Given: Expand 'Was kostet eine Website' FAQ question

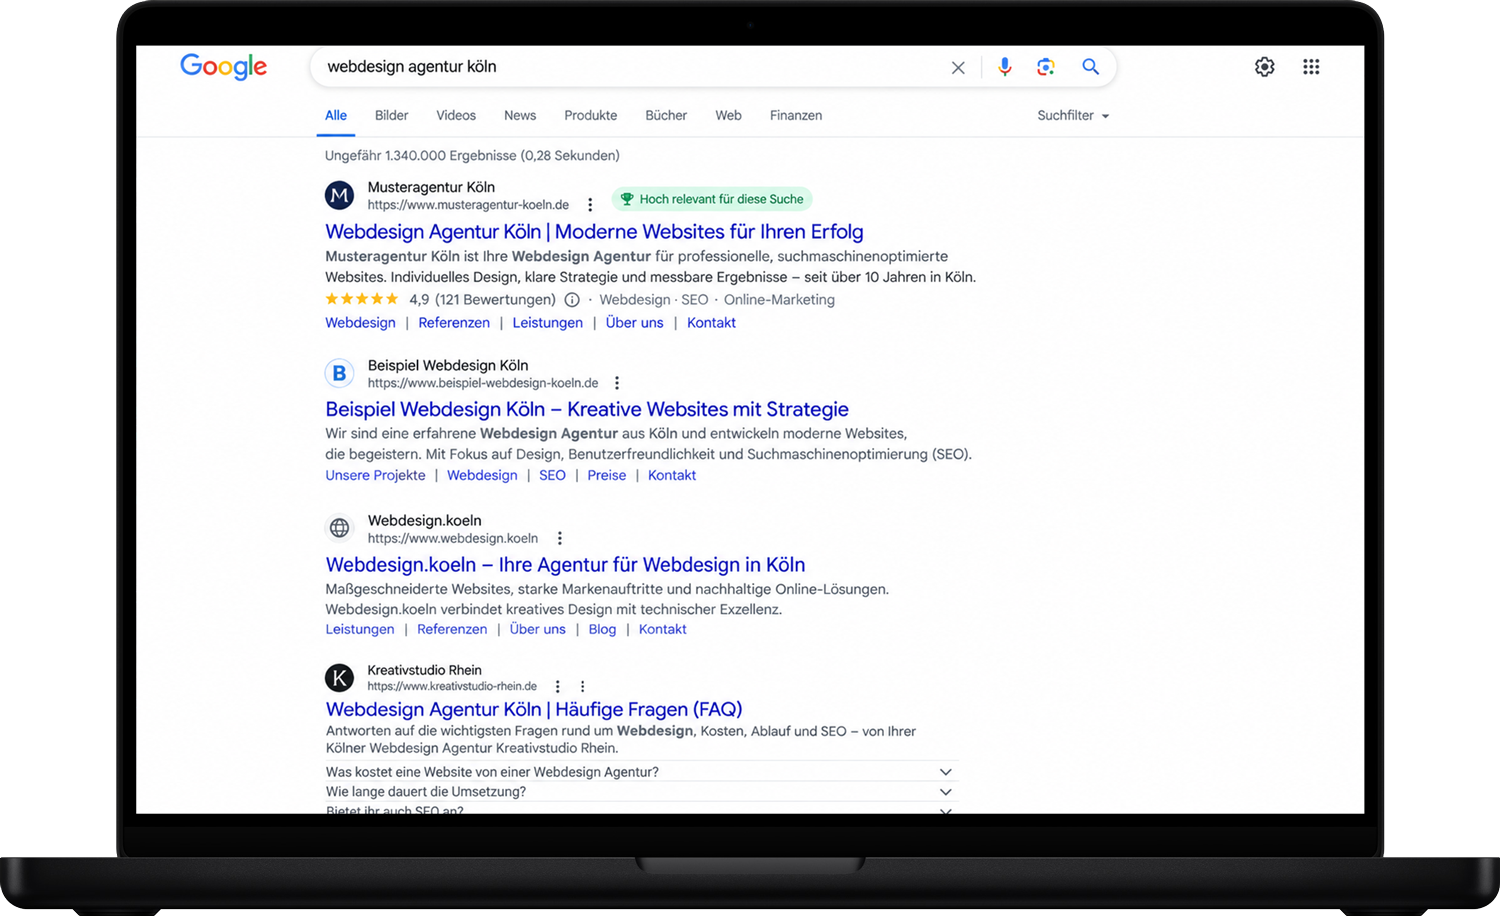Looking at the screenshot, I should [641, 772].
